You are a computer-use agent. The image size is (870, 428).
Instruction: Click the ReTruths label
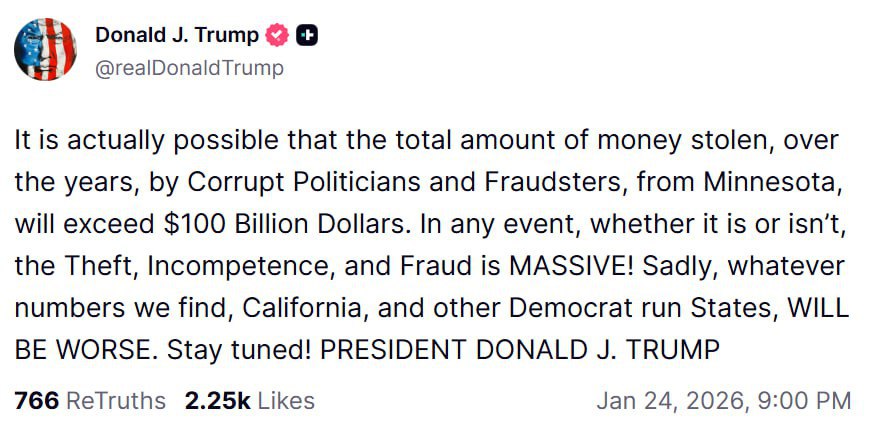click(115, 401)
